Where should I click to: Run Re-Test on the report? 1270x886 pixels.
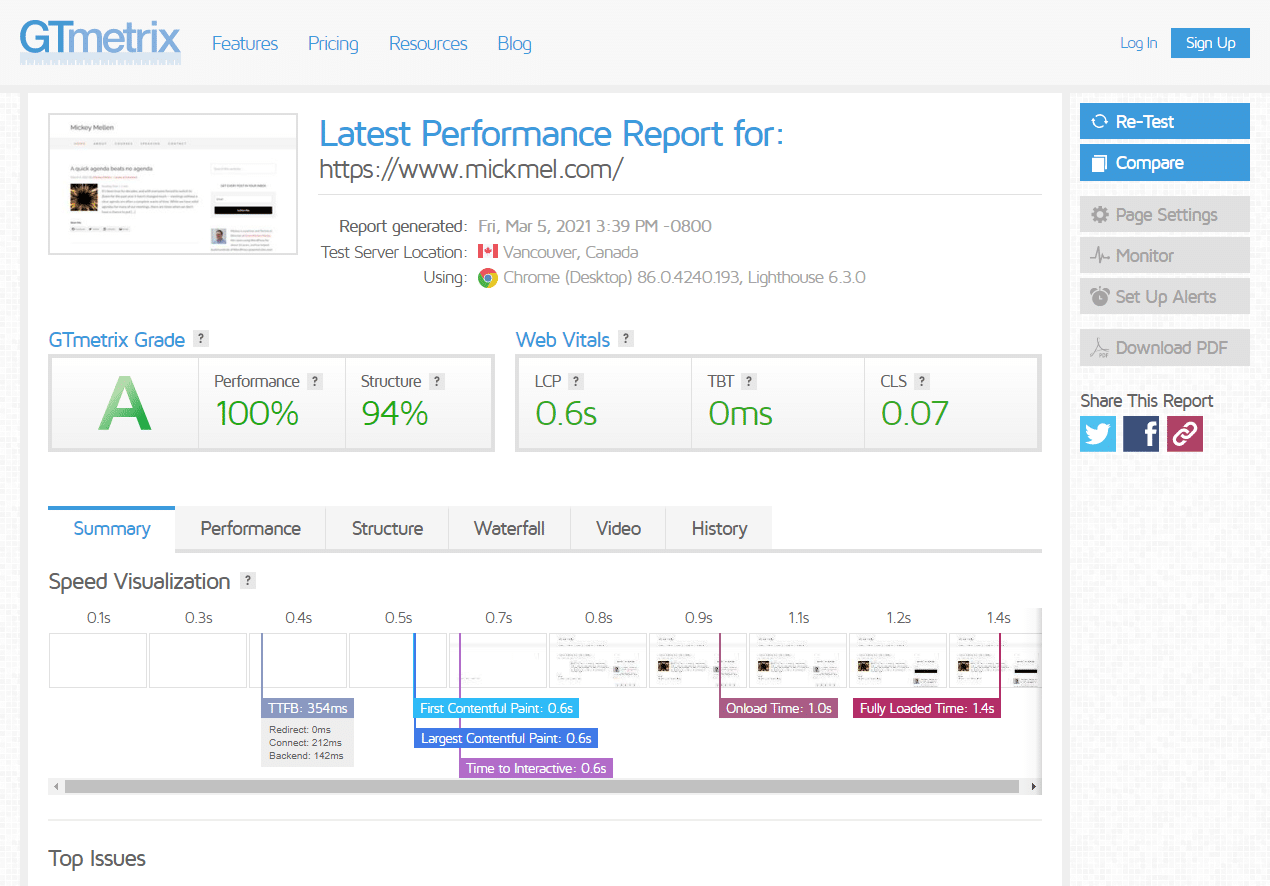pyautogui.click(x=1165, y=121)
